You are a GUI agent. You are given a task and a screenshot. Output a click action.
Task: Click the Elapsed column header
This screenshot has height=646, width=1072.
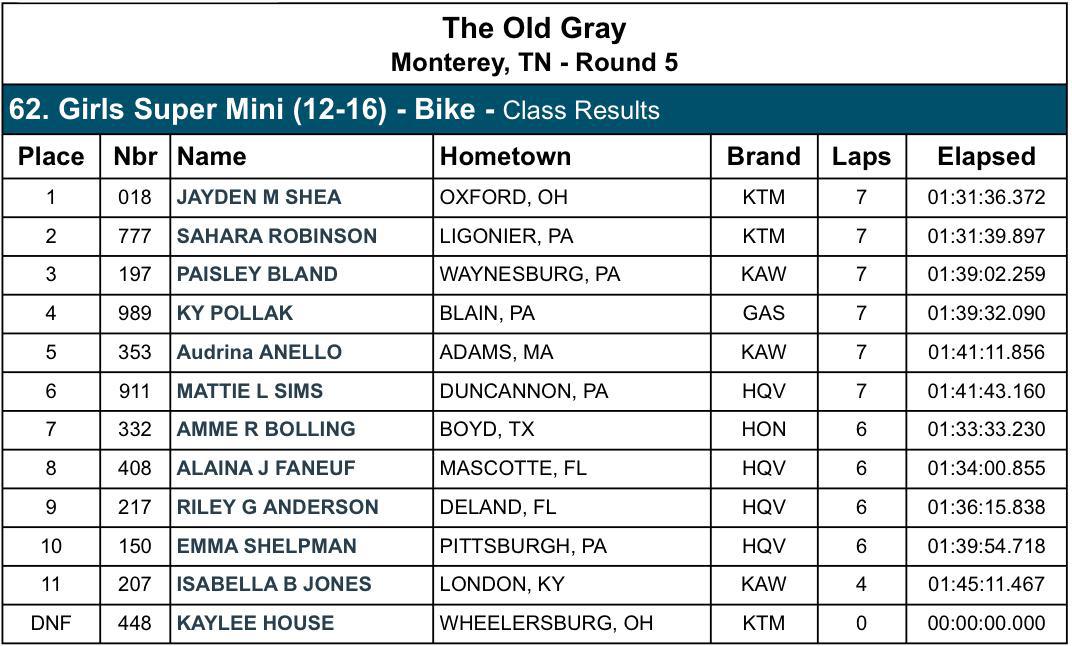987,157
